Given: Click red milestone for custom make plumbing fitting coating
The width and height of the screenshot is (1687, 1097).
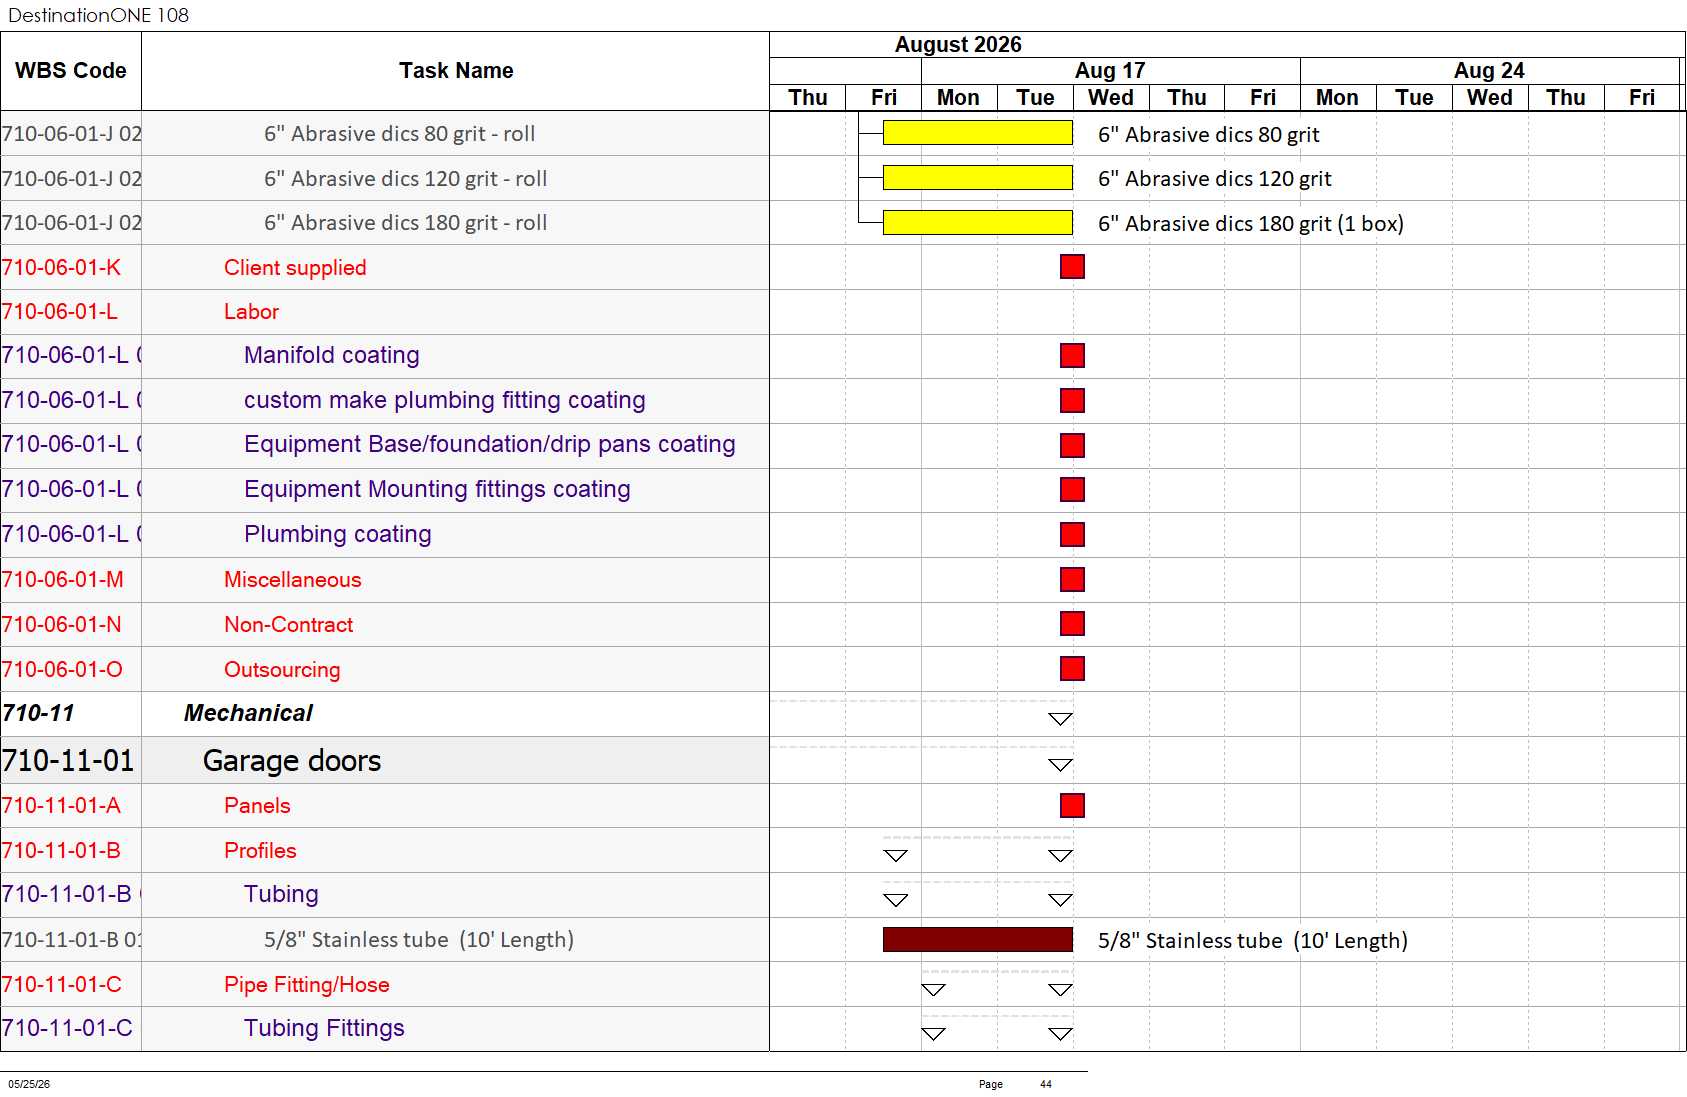Looking at the screenshot, I should (x=1072, y=400).
